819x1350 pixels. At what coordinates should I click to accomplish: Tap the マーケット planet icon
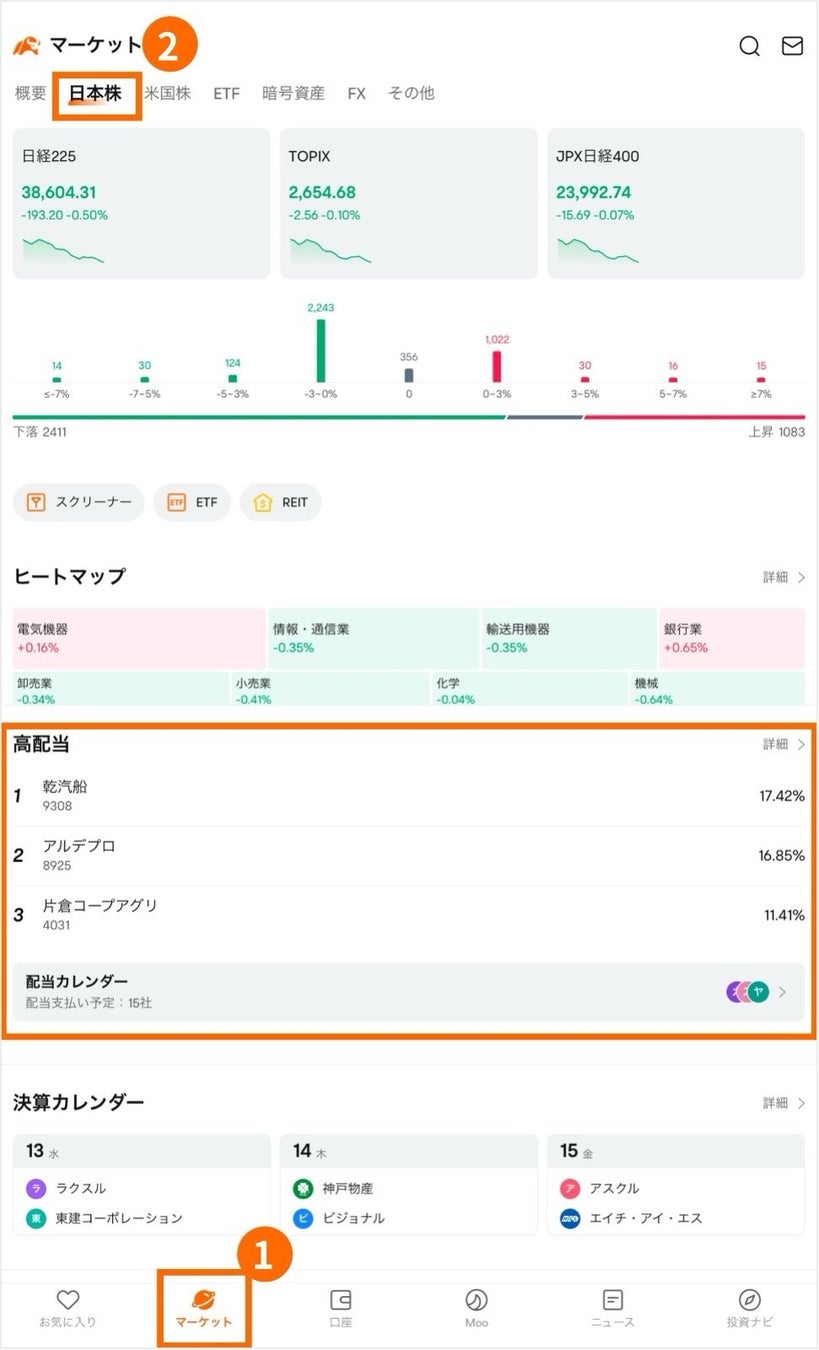click(204, 1300)
